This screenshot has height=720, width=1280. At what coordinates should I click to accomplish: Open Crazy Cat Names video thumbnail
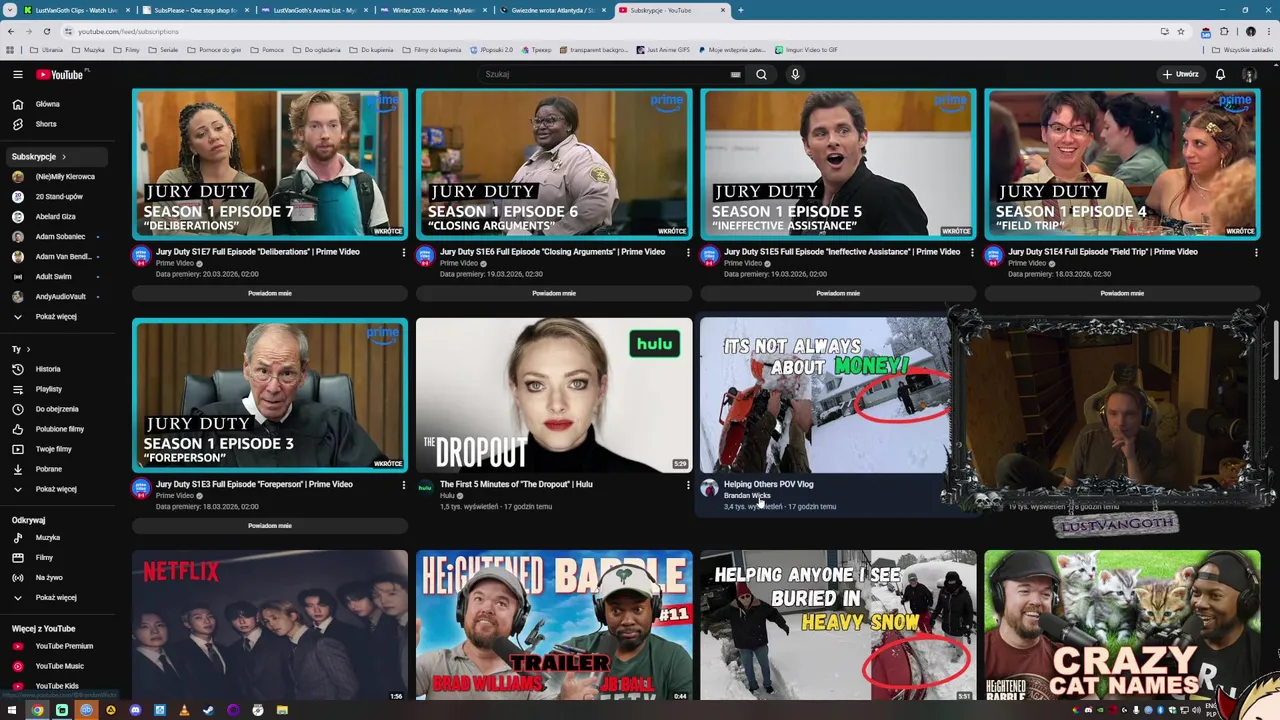(1122, 625)
